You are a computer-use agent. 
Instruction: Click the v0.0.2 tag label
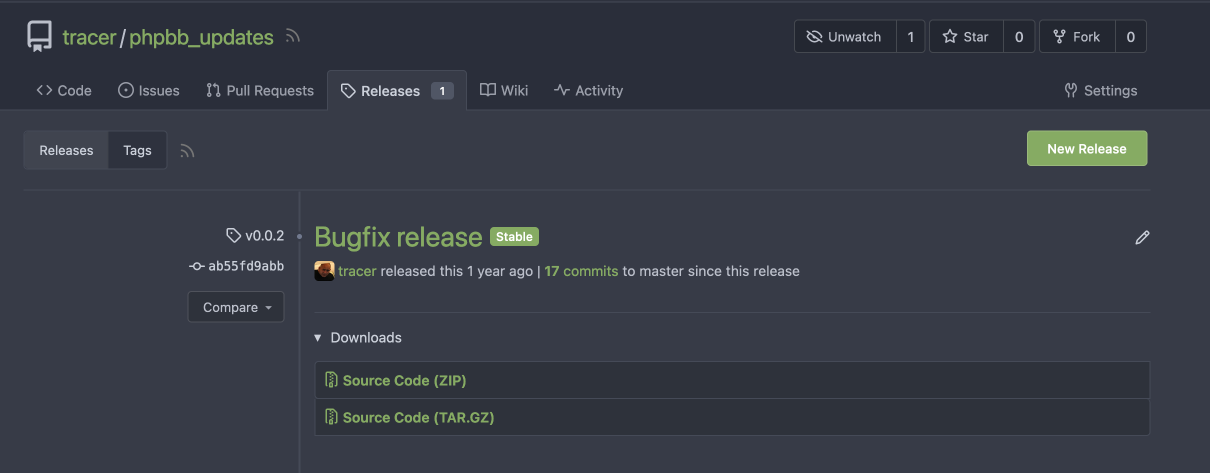coord(256,236)
